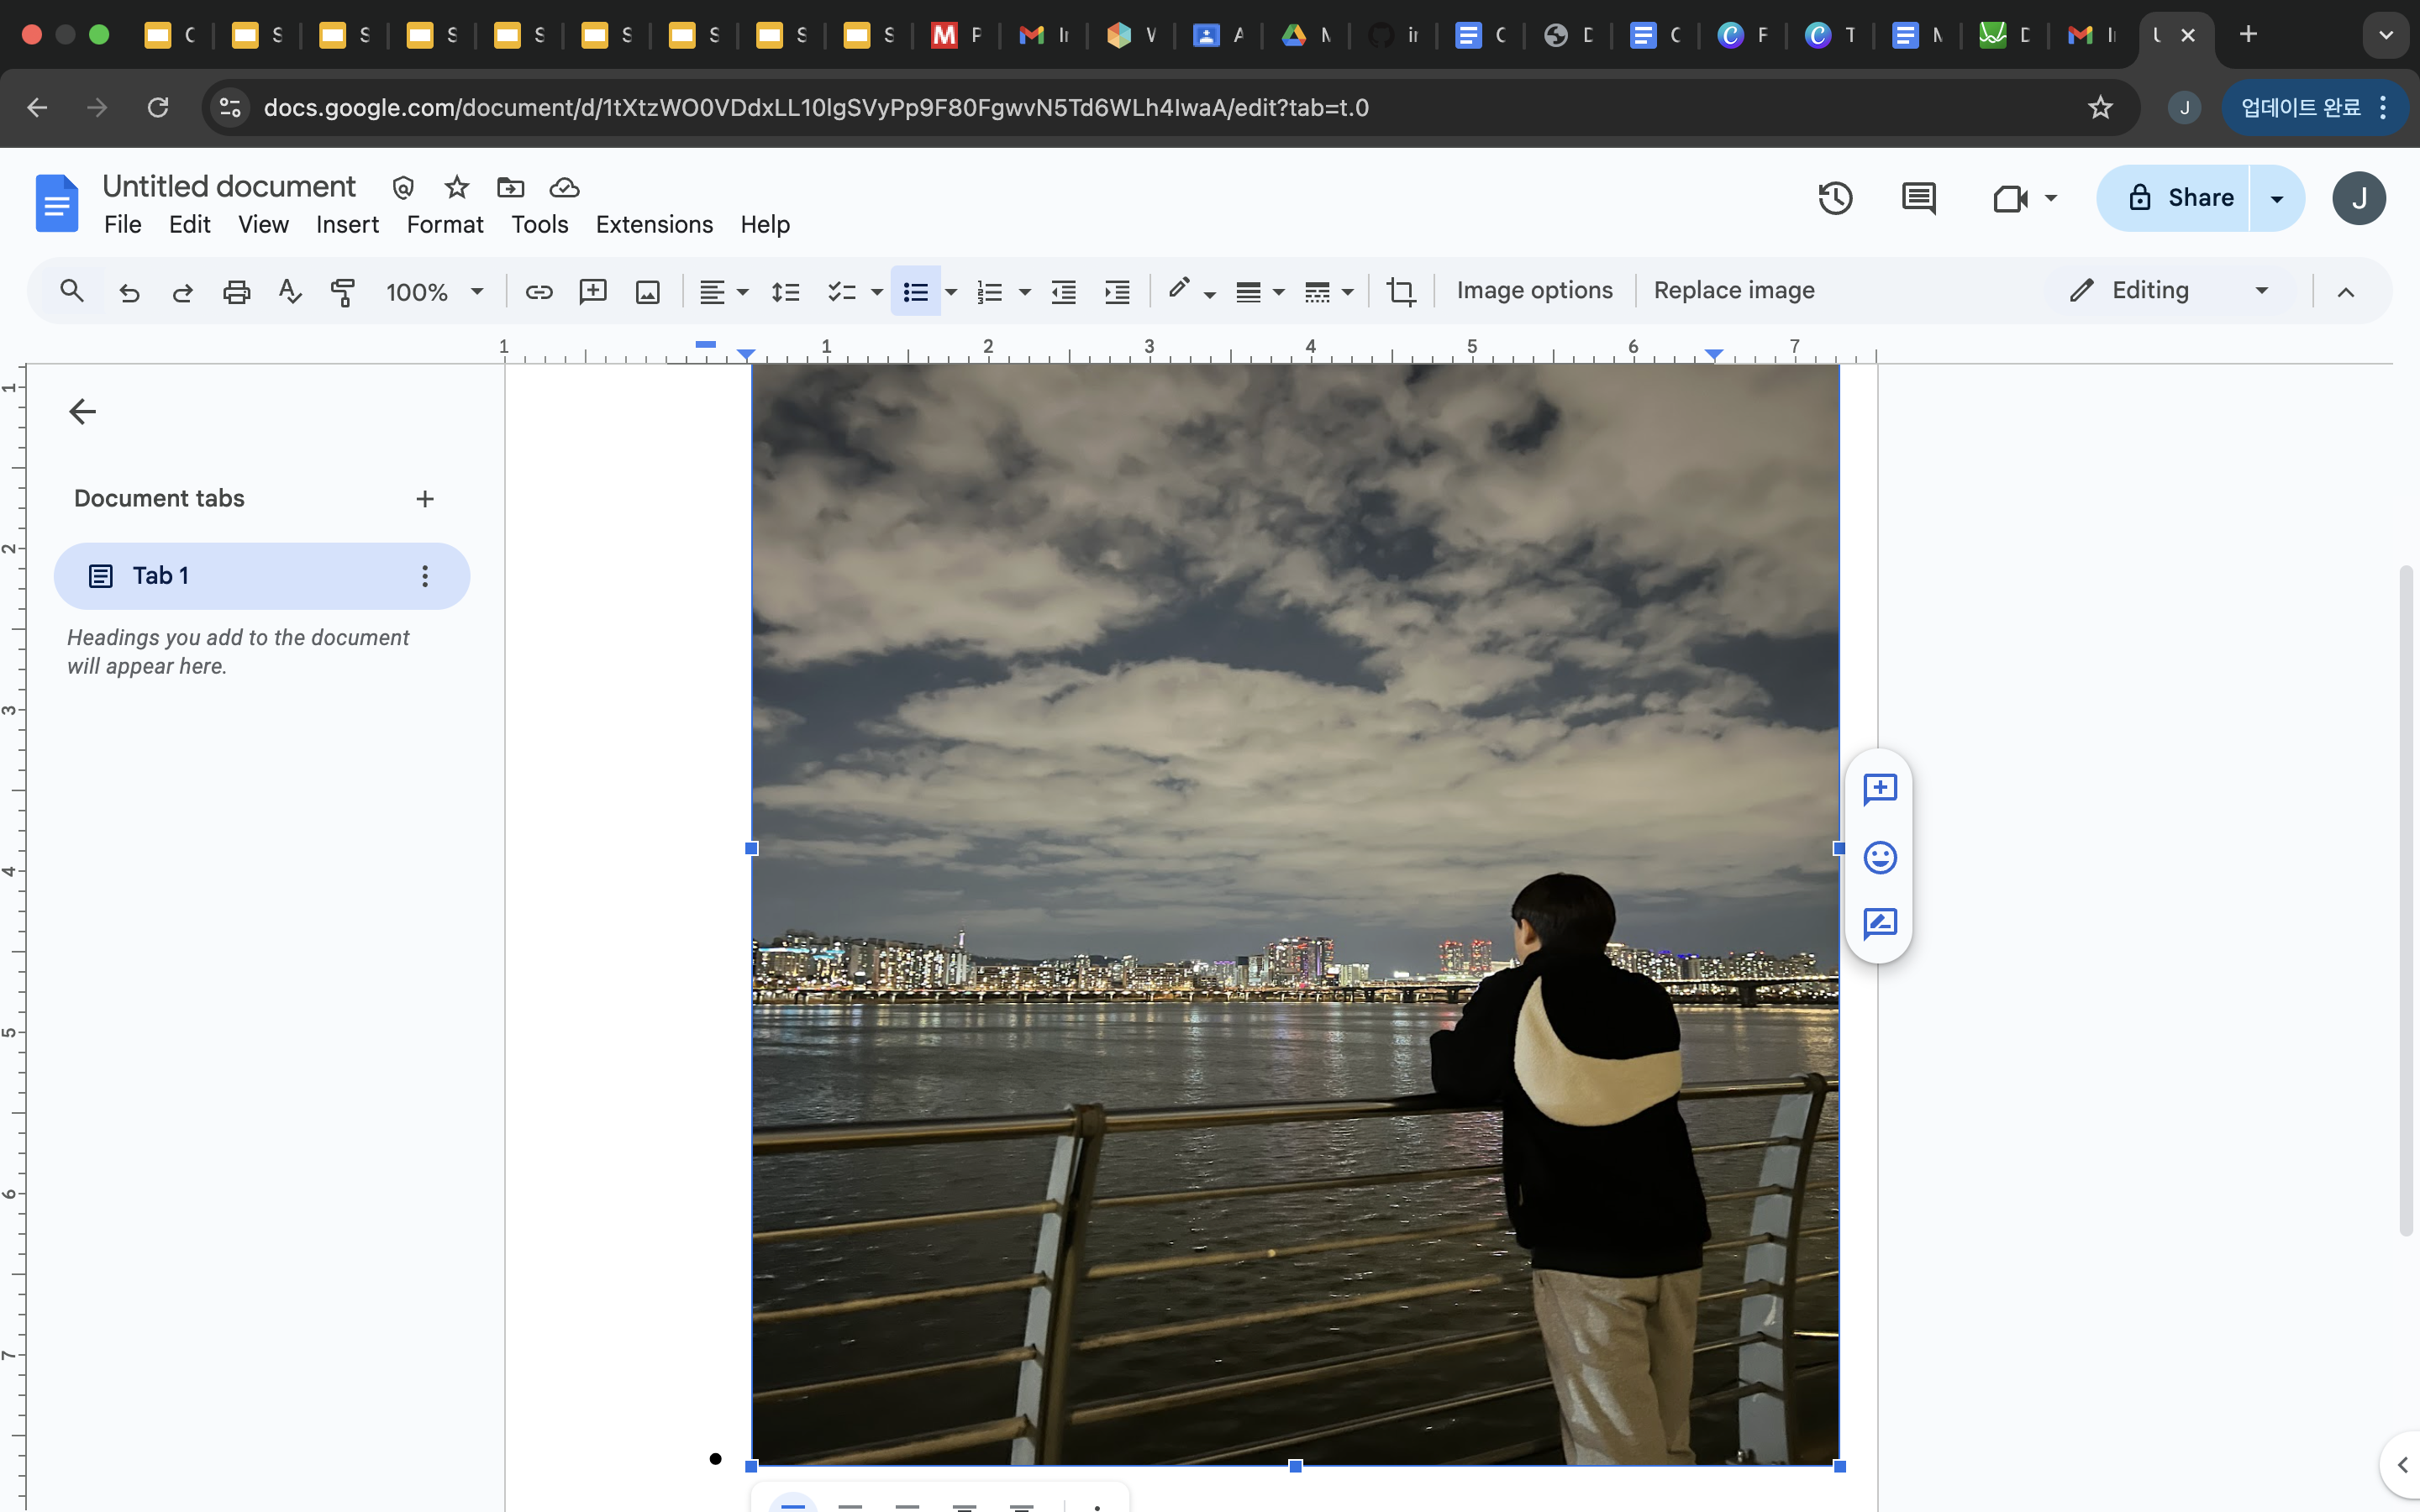Click the suggest edits side icon
This screenshot has height=1512, width=2420.
pyautogui.click(x=1880, y=923)
